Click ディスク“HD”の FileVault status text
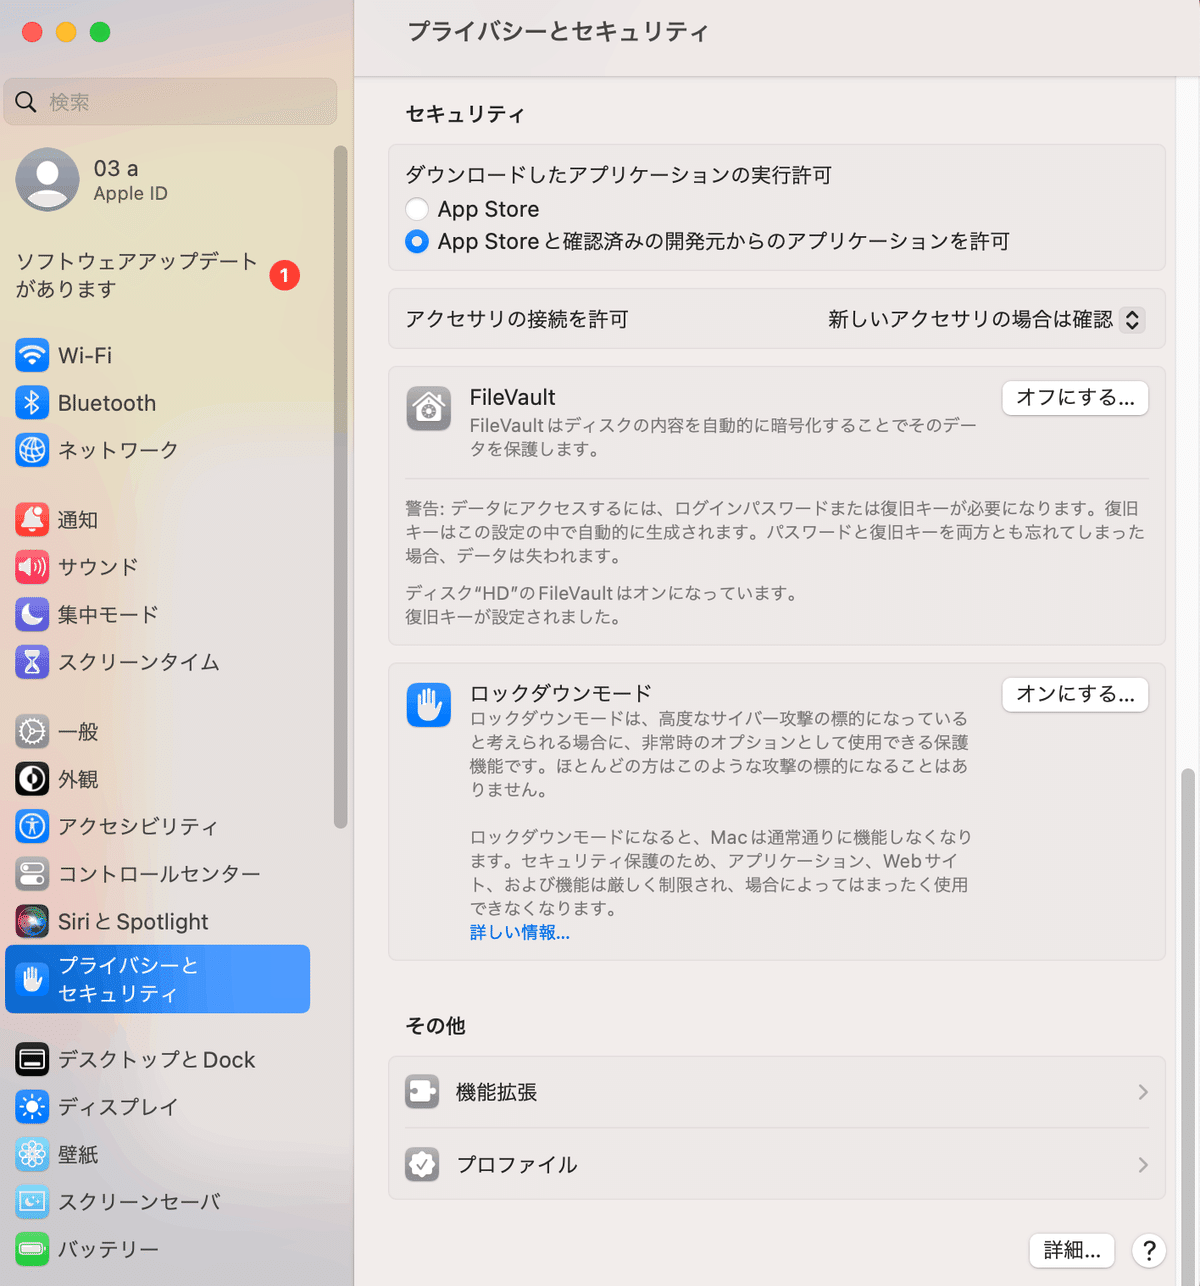1200x1286 pixels. [x=603, y=593]
